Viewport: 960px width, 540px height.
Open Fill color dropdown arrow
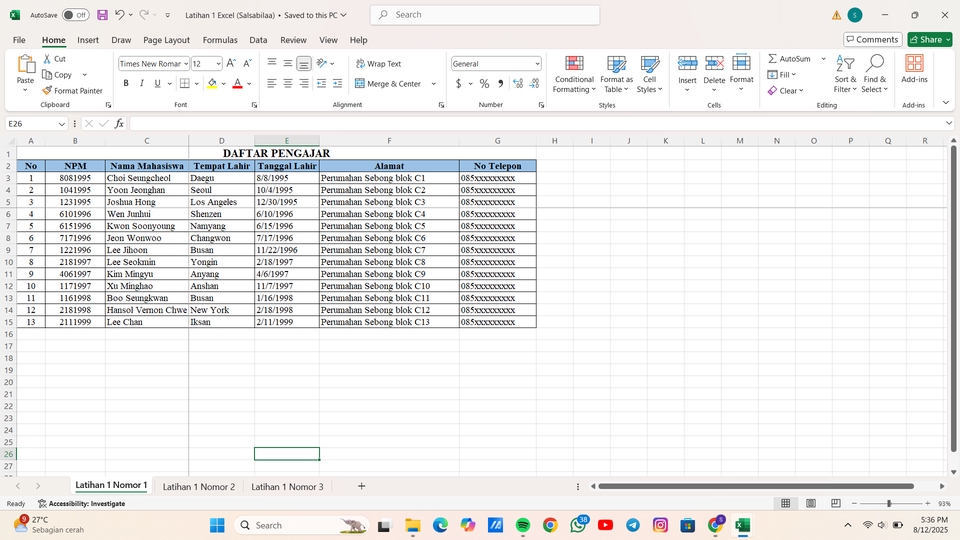click(x=223, y=84)
